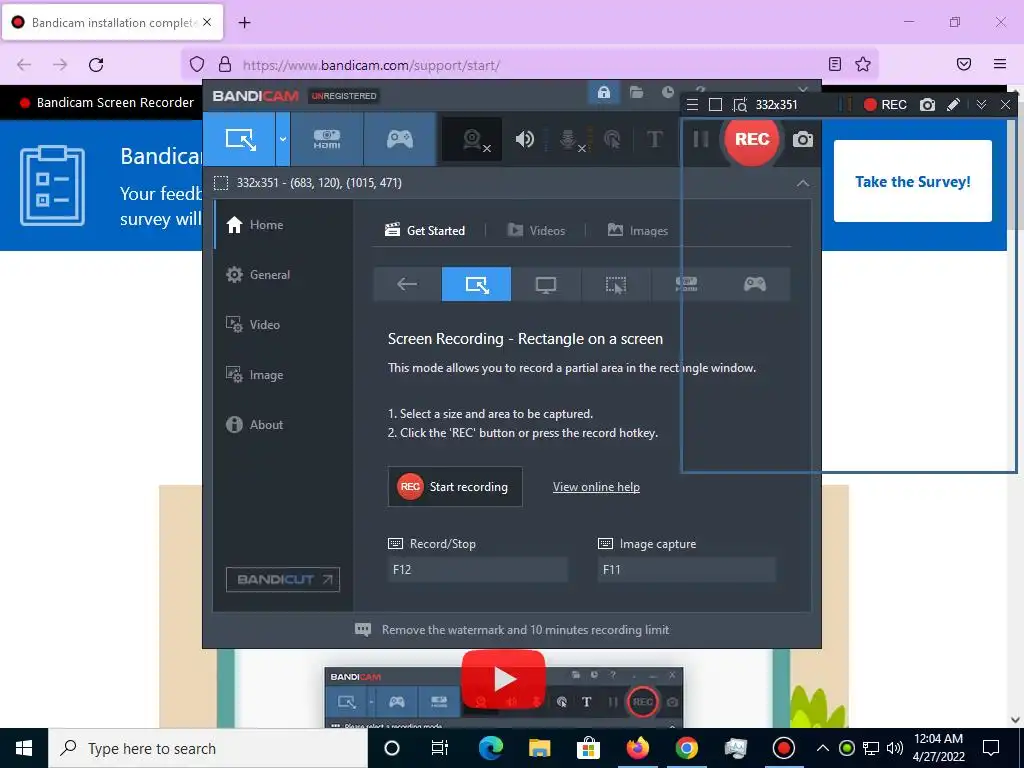Image resolution: width=1024 pixels, height=768 pixels.
Task: Click the Image capture hotkey field F11
Action: pos(686,569)
